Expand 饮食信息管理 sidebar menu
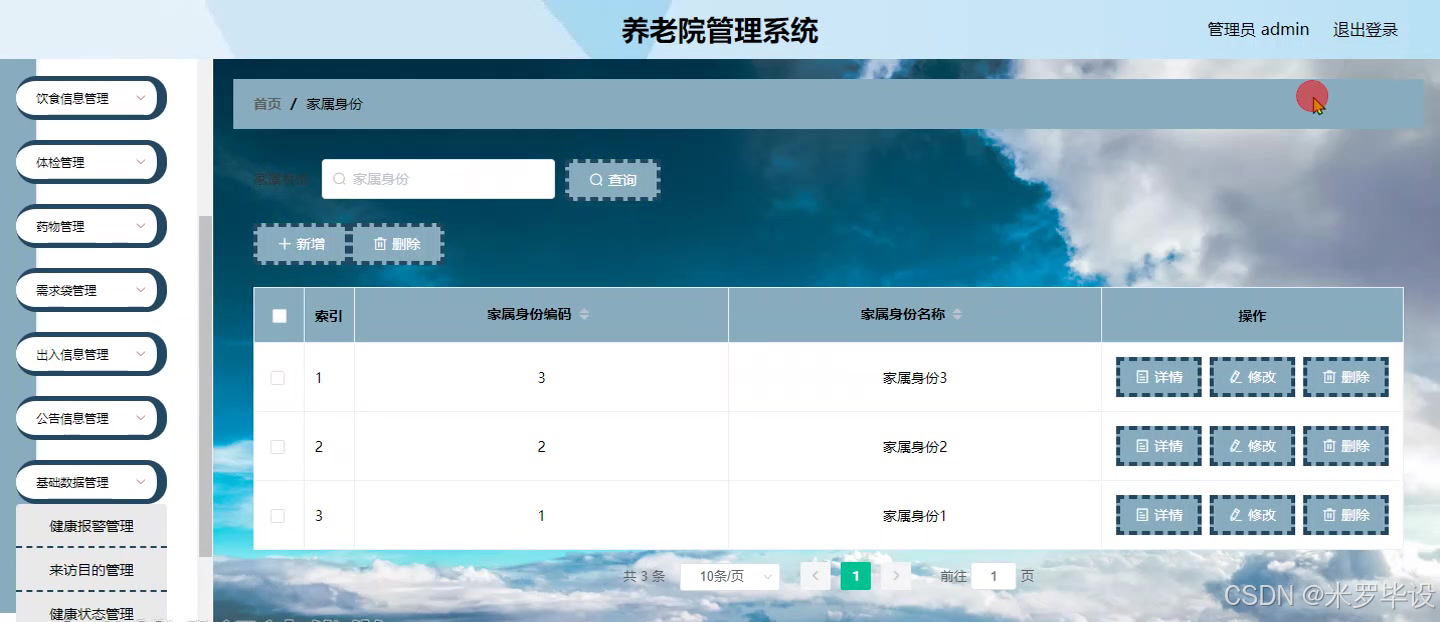The height and width of the screenshot is (622, 1440). pos(90,98)
